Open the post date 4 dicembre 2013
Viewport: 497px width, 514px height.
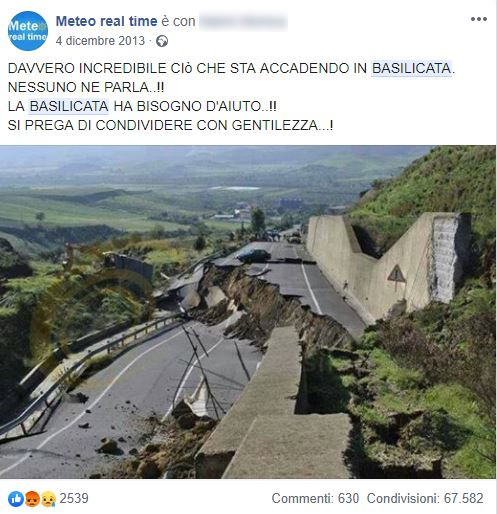point(100,41)
